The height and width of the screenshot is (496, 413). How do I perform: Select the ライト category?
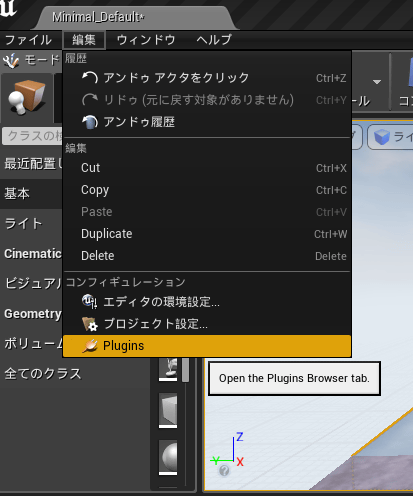coord(31,224)
